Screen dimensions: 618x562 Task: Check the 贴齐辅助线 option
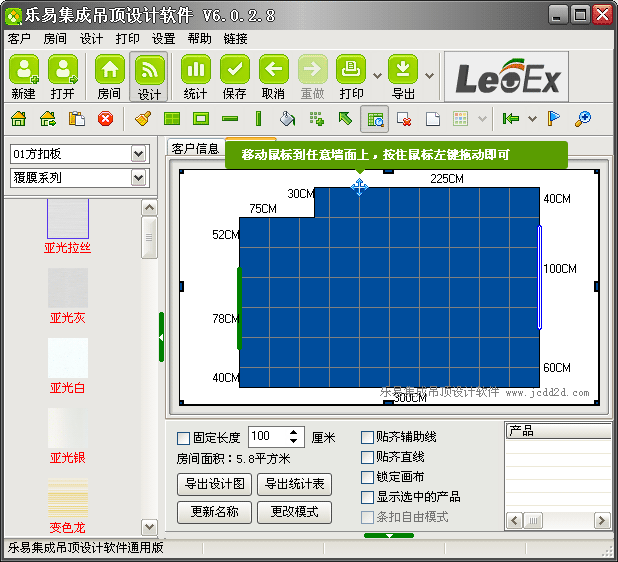tap(367, 437)
